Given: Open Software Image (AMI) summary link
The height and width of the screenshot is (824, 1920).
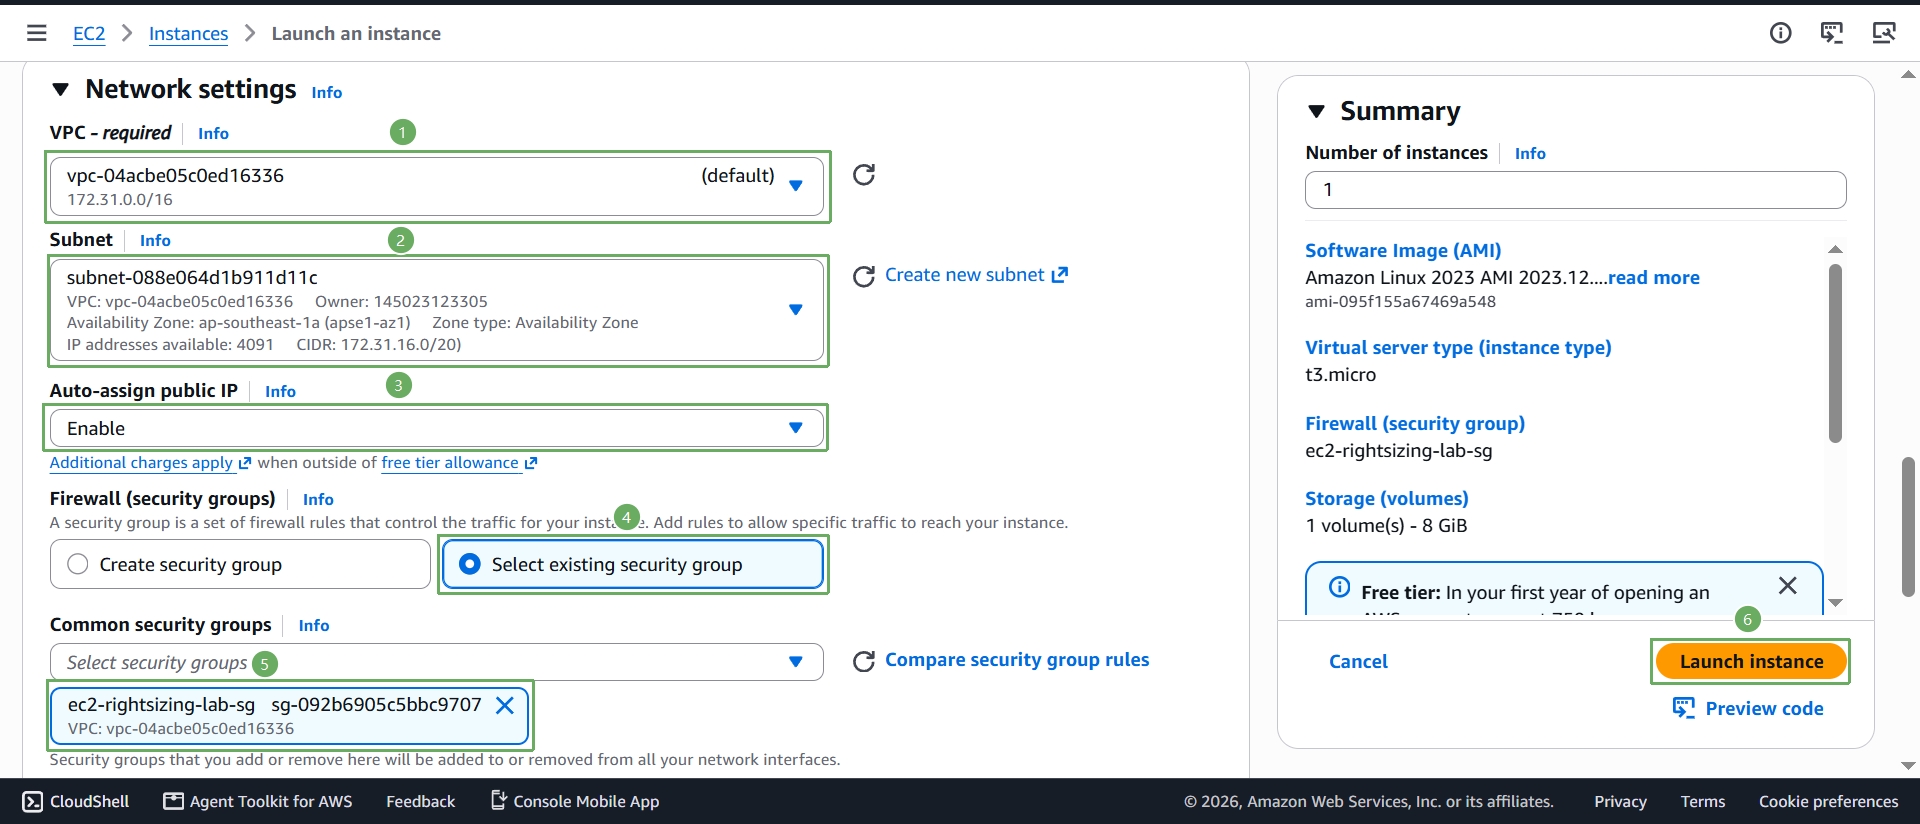Looking at the screenshot, I should [1403, 250].
